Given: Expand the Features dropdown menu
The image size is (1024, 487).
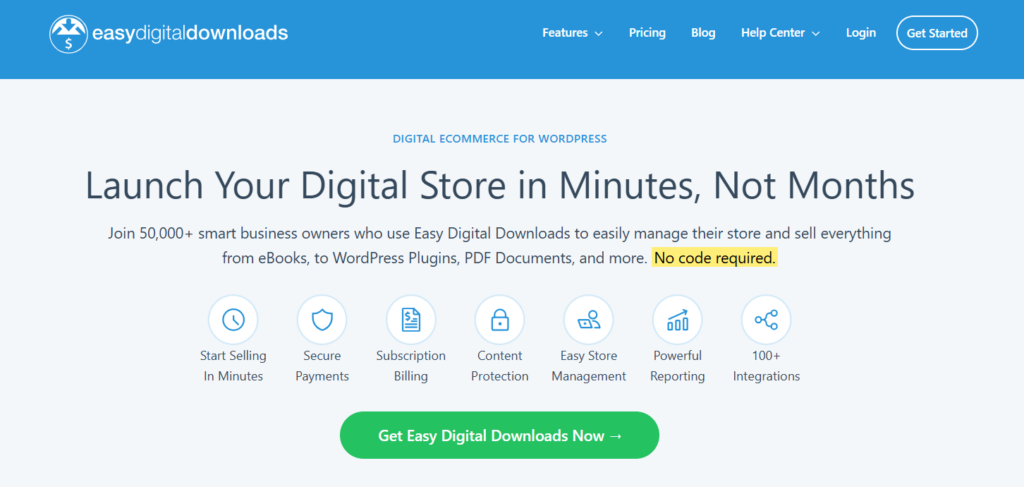Looking at the screenshot, I should point(565,33).
